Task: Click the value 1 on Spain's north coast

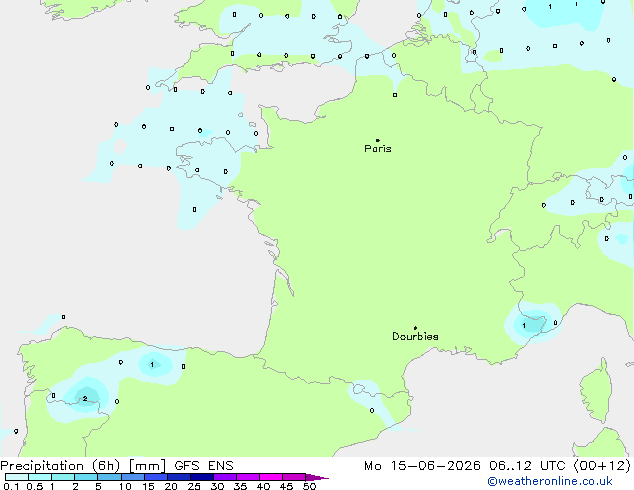Action: (152, 365)
